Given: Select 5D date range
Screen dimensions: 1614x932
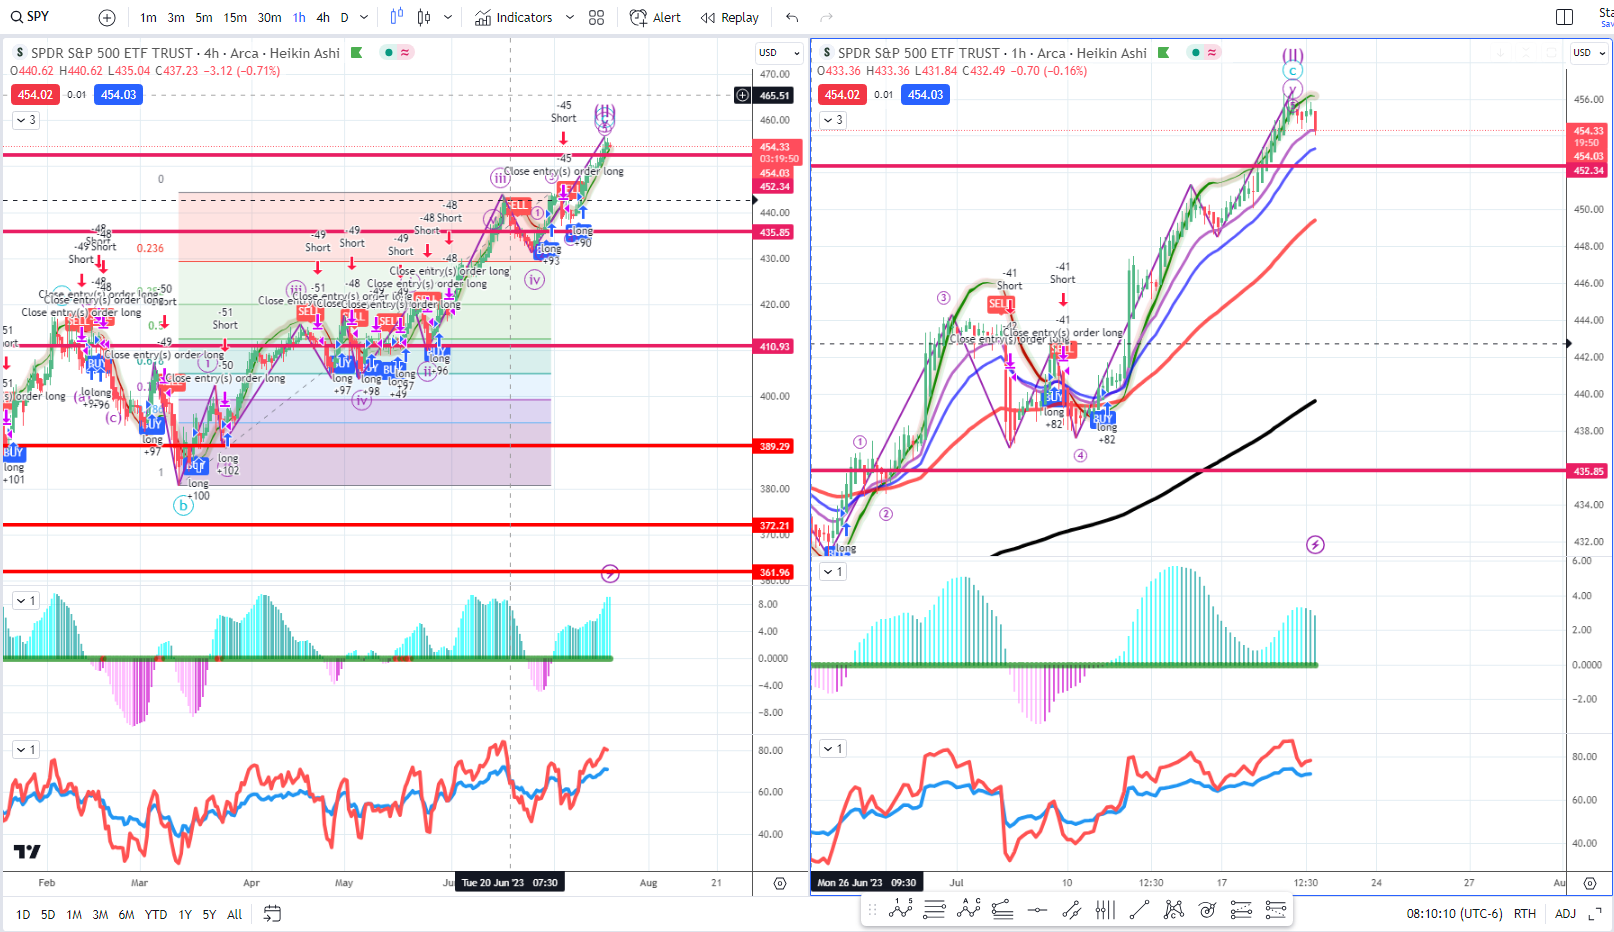Looking at the screenshot, I should point(48,914).
